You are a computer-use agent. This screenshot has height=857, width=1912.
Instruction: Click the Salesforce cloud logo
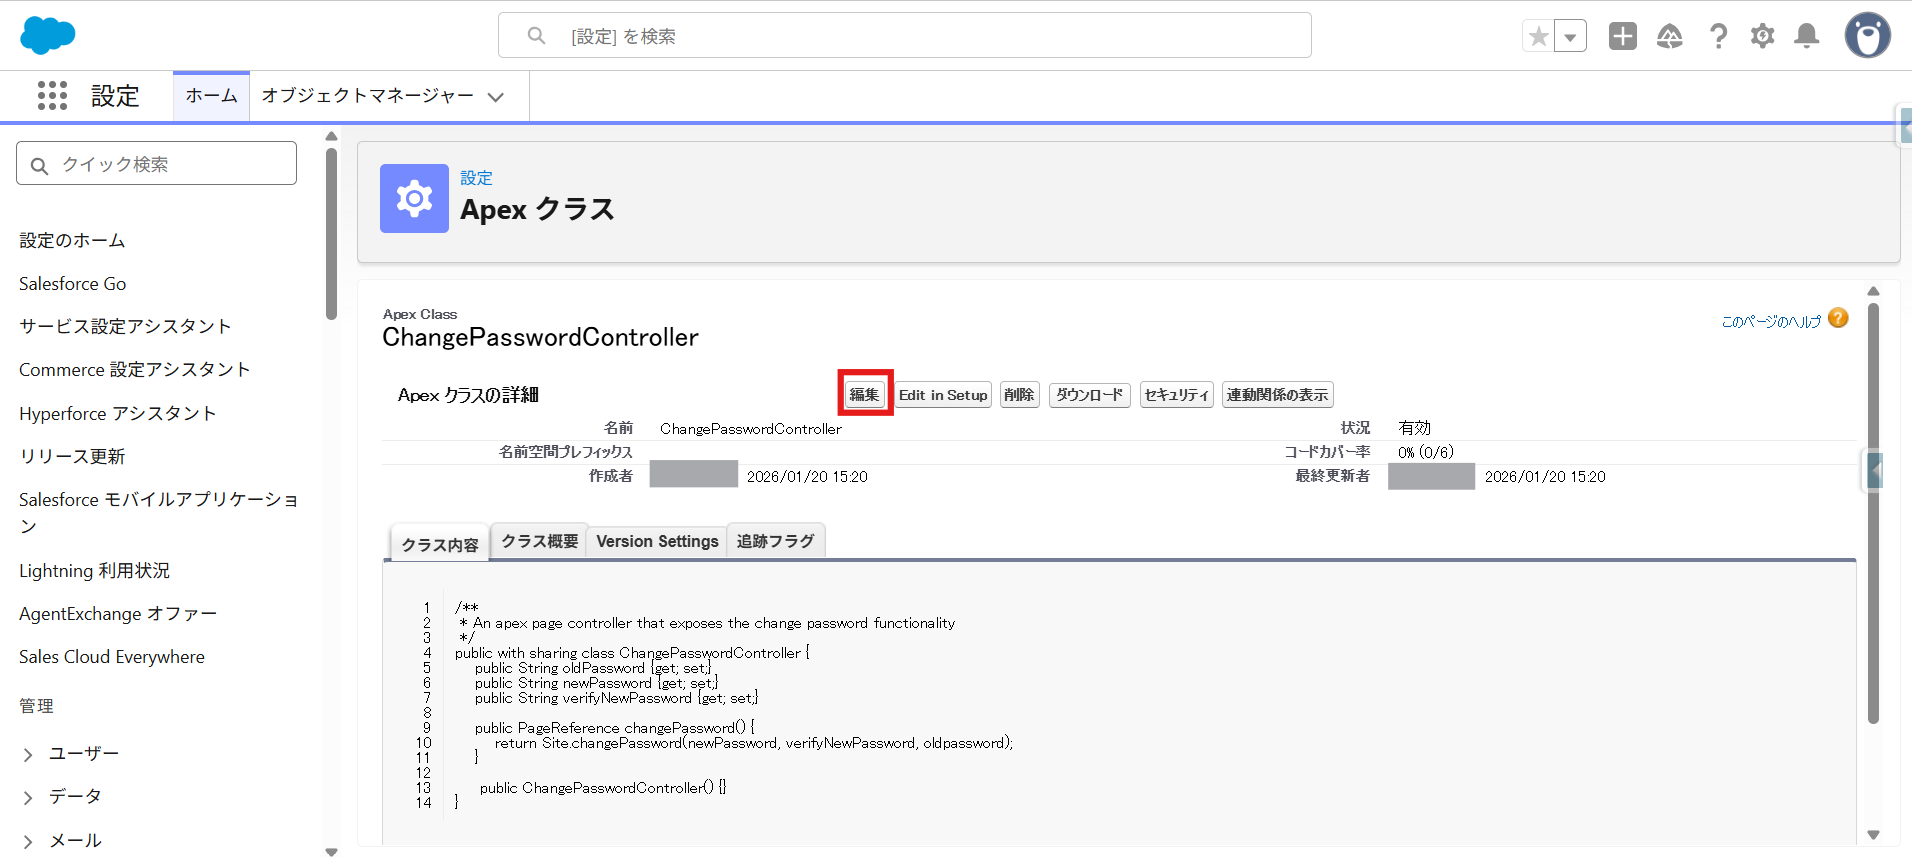(48, 35)
